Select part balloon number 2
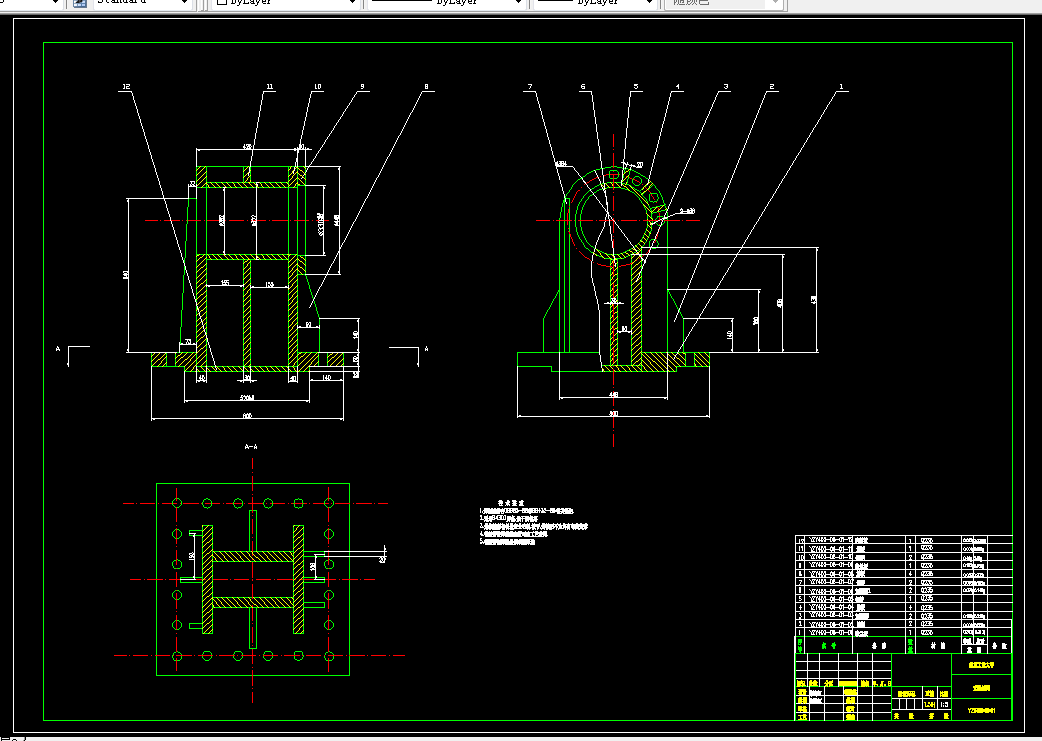Screen dimensions: 1042x741 coord(772,87)
